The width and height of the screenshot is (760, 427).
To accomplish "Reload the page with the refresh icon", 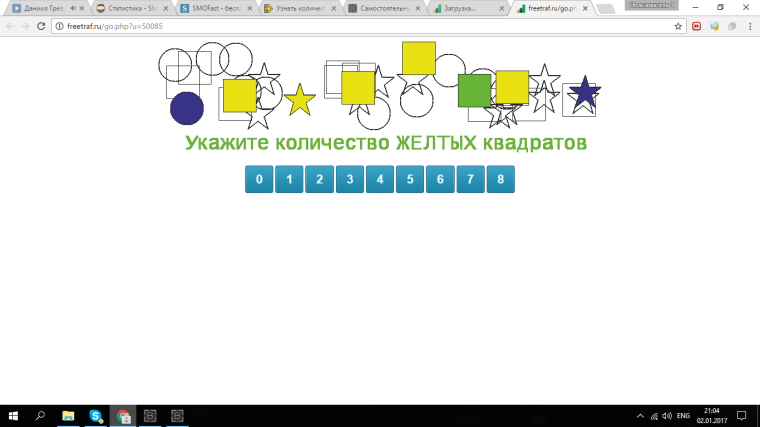I will pyautogui.click(x=41, y=26).
